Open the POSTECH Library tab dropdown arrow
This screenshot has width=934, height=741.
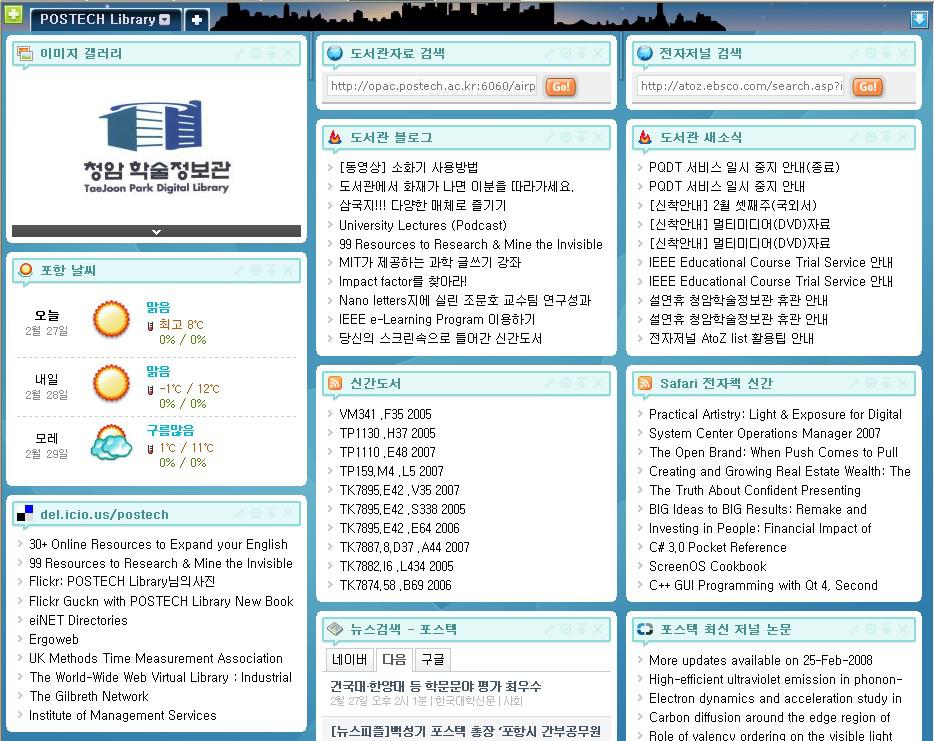165,20
